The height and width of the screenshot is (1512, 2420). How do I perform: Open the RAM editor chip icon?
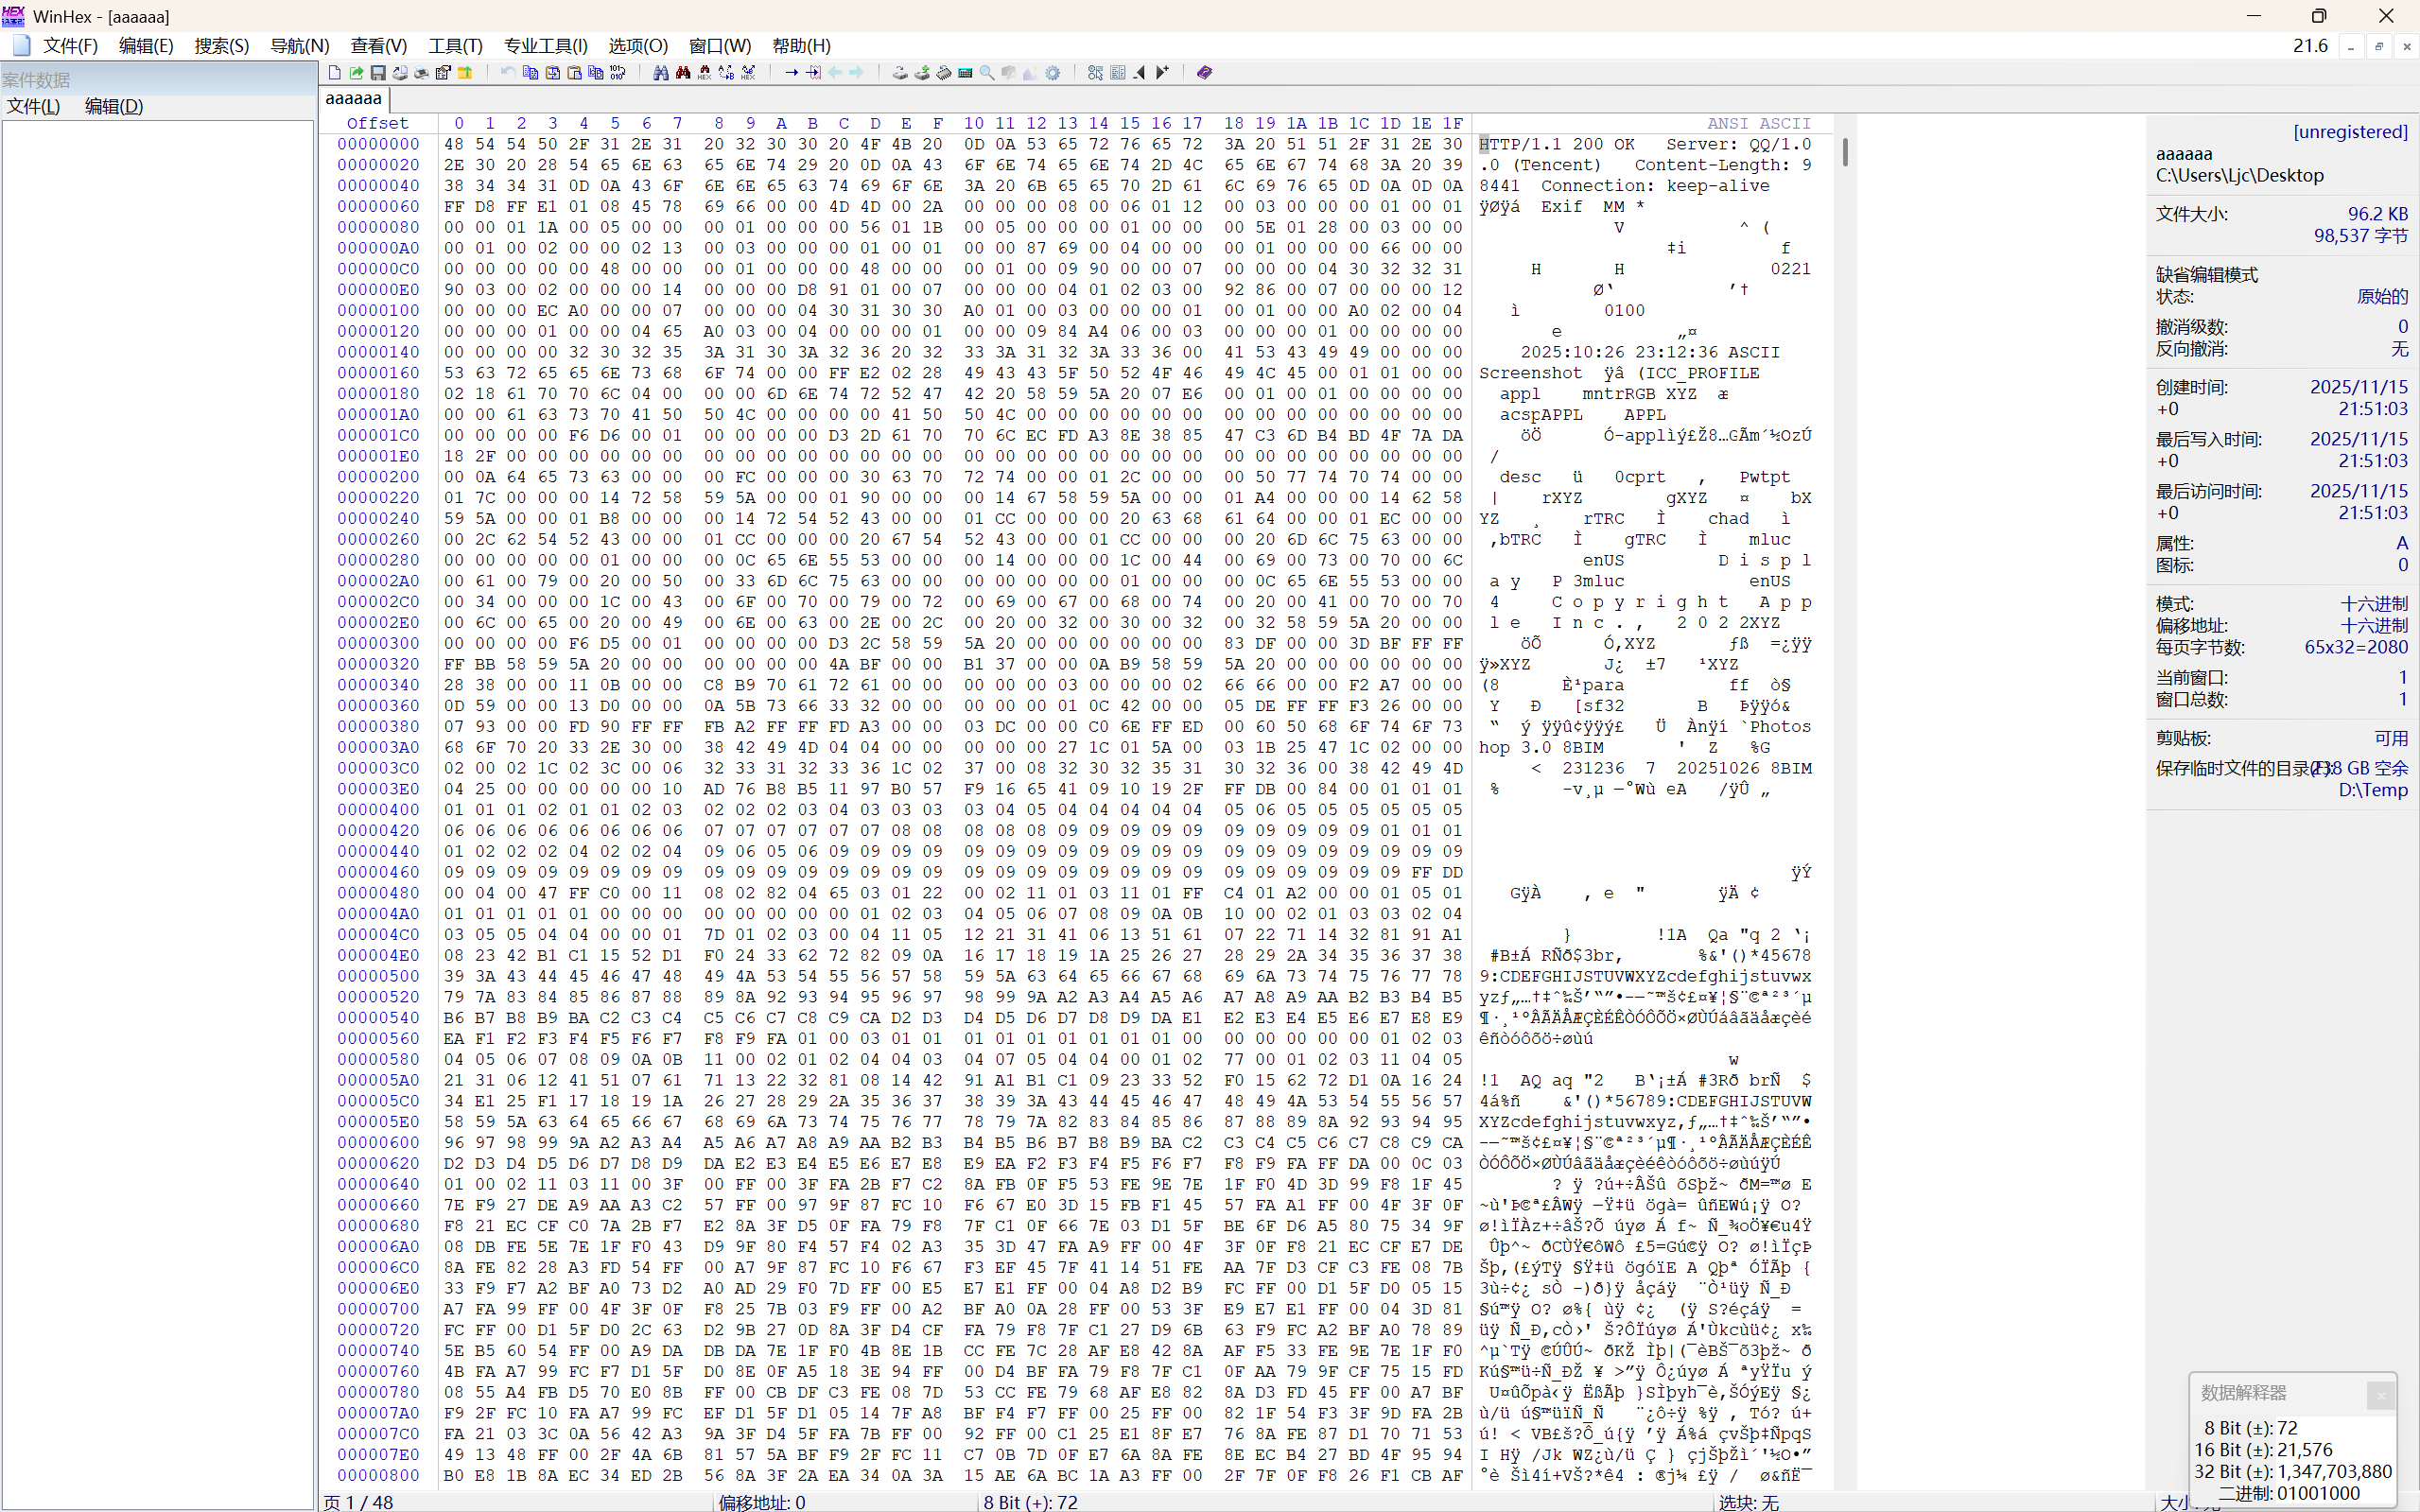(x=943, y=73)
